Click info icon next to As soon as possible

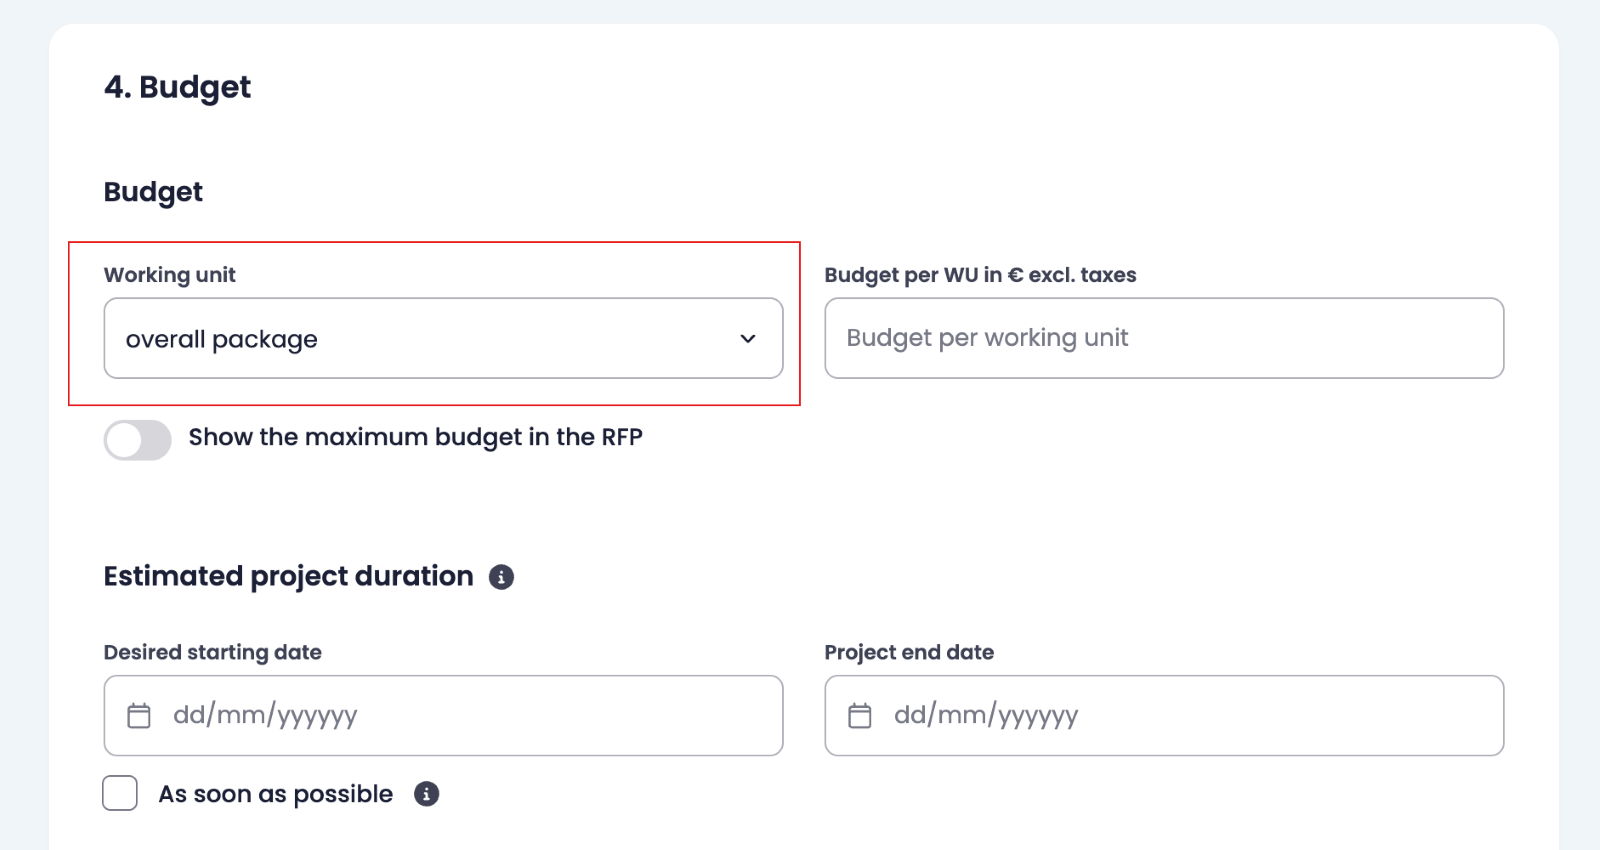[427, 794]
